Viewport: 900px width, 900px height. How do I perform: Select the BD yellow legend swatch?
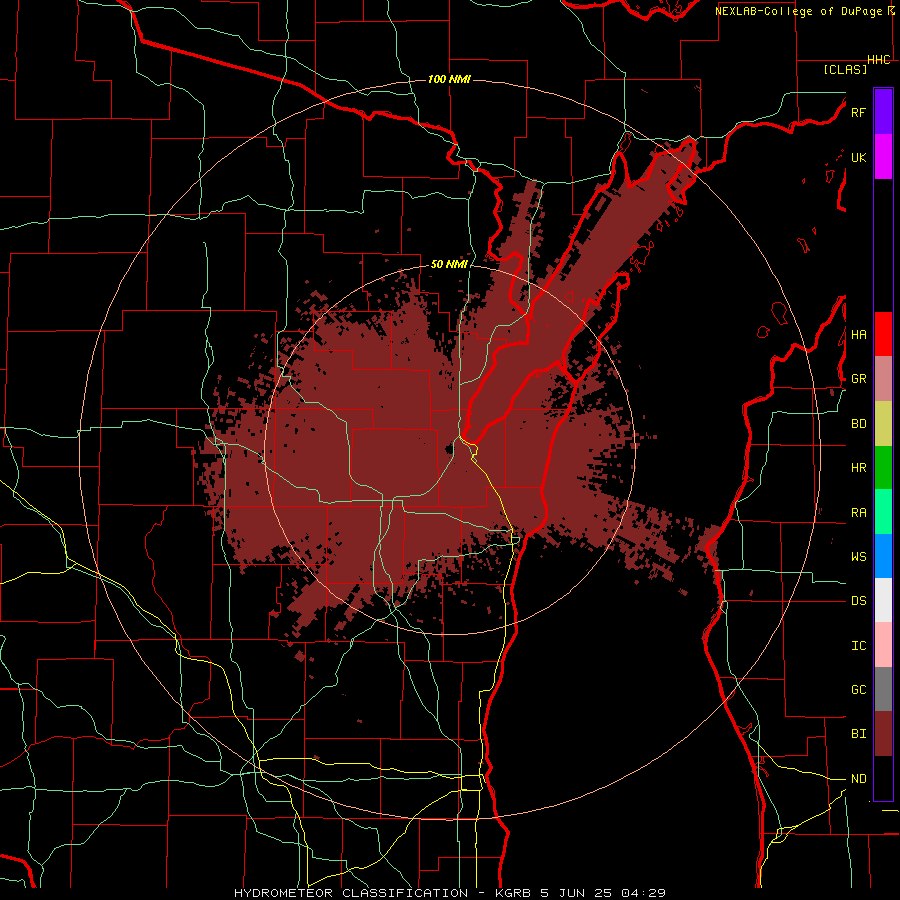pyautogui.click(x=883, y=424)
